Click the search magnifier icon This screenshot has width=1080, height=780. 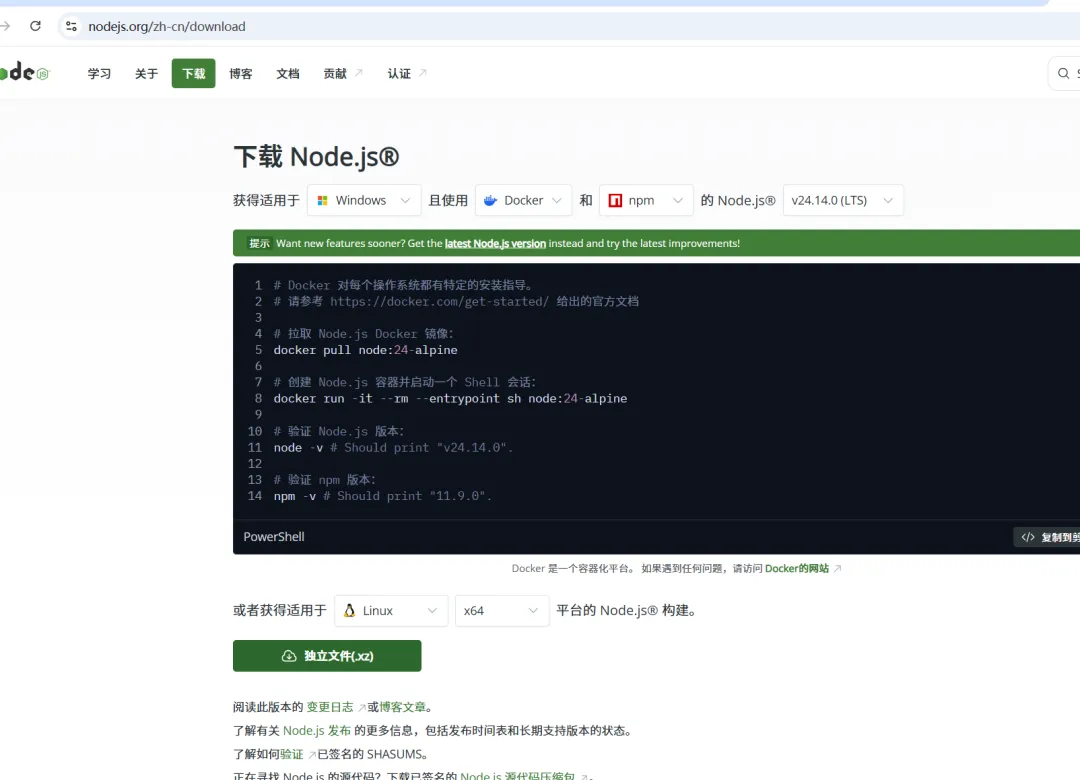[1063, 73]
